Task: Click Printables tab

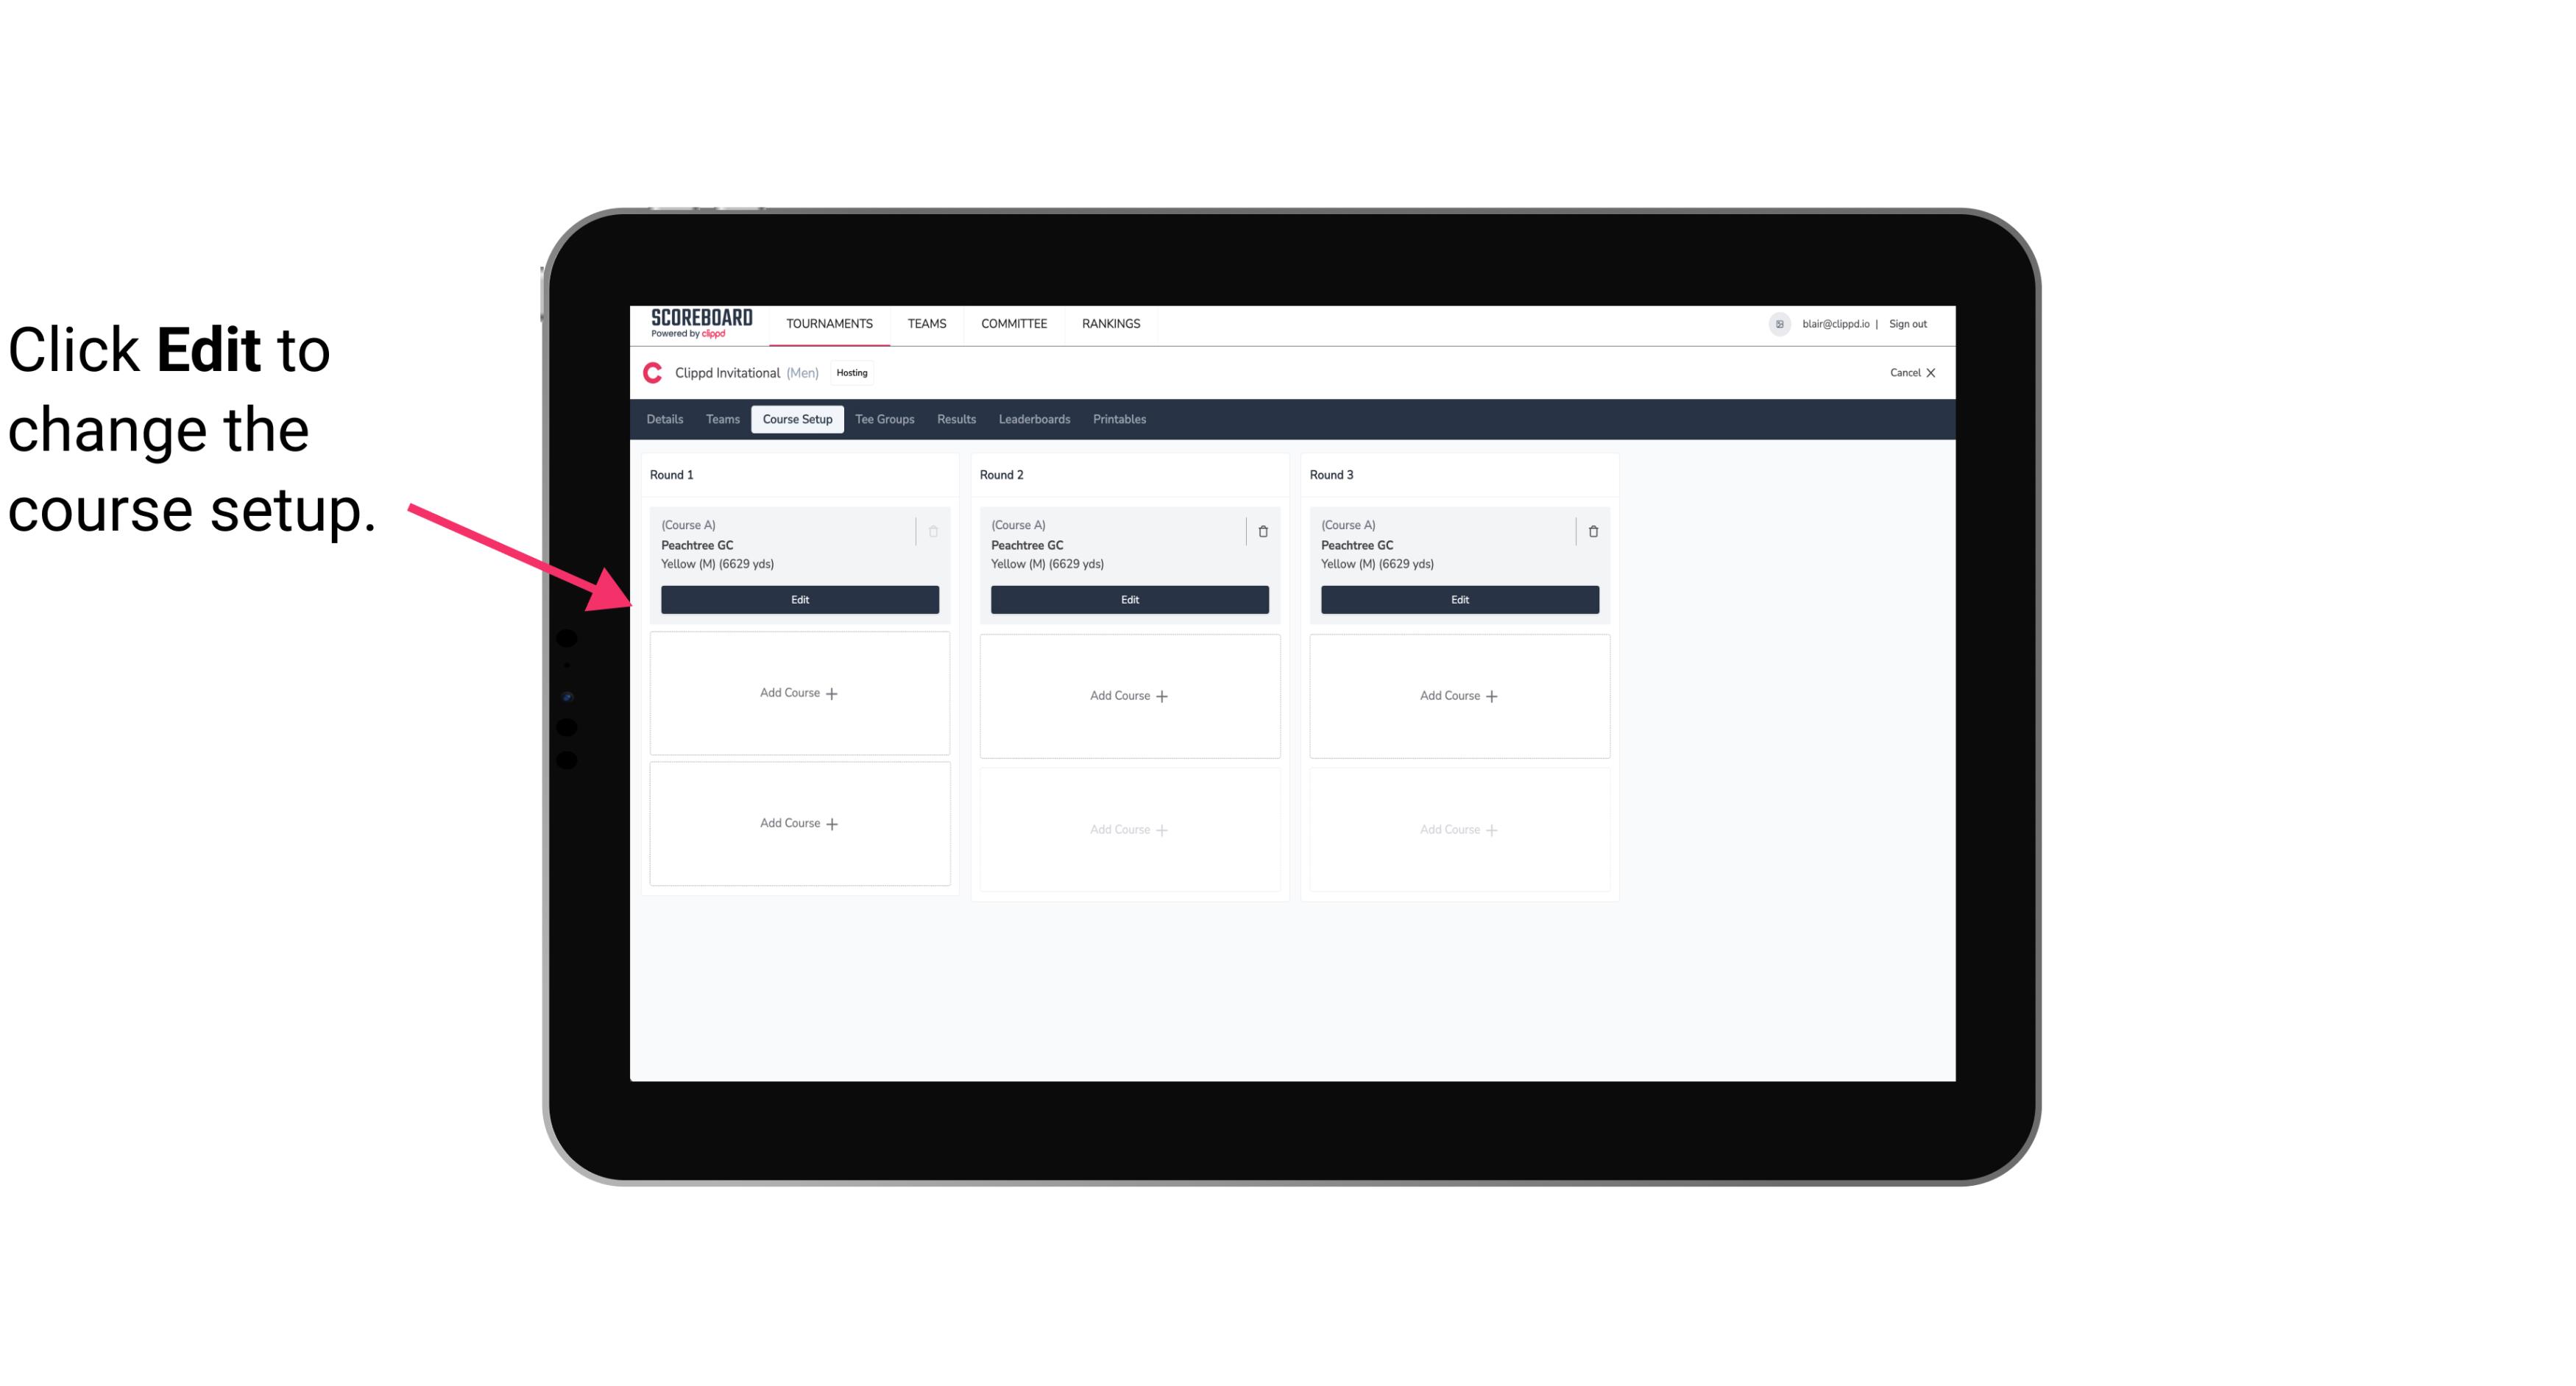Action: 1119,418
